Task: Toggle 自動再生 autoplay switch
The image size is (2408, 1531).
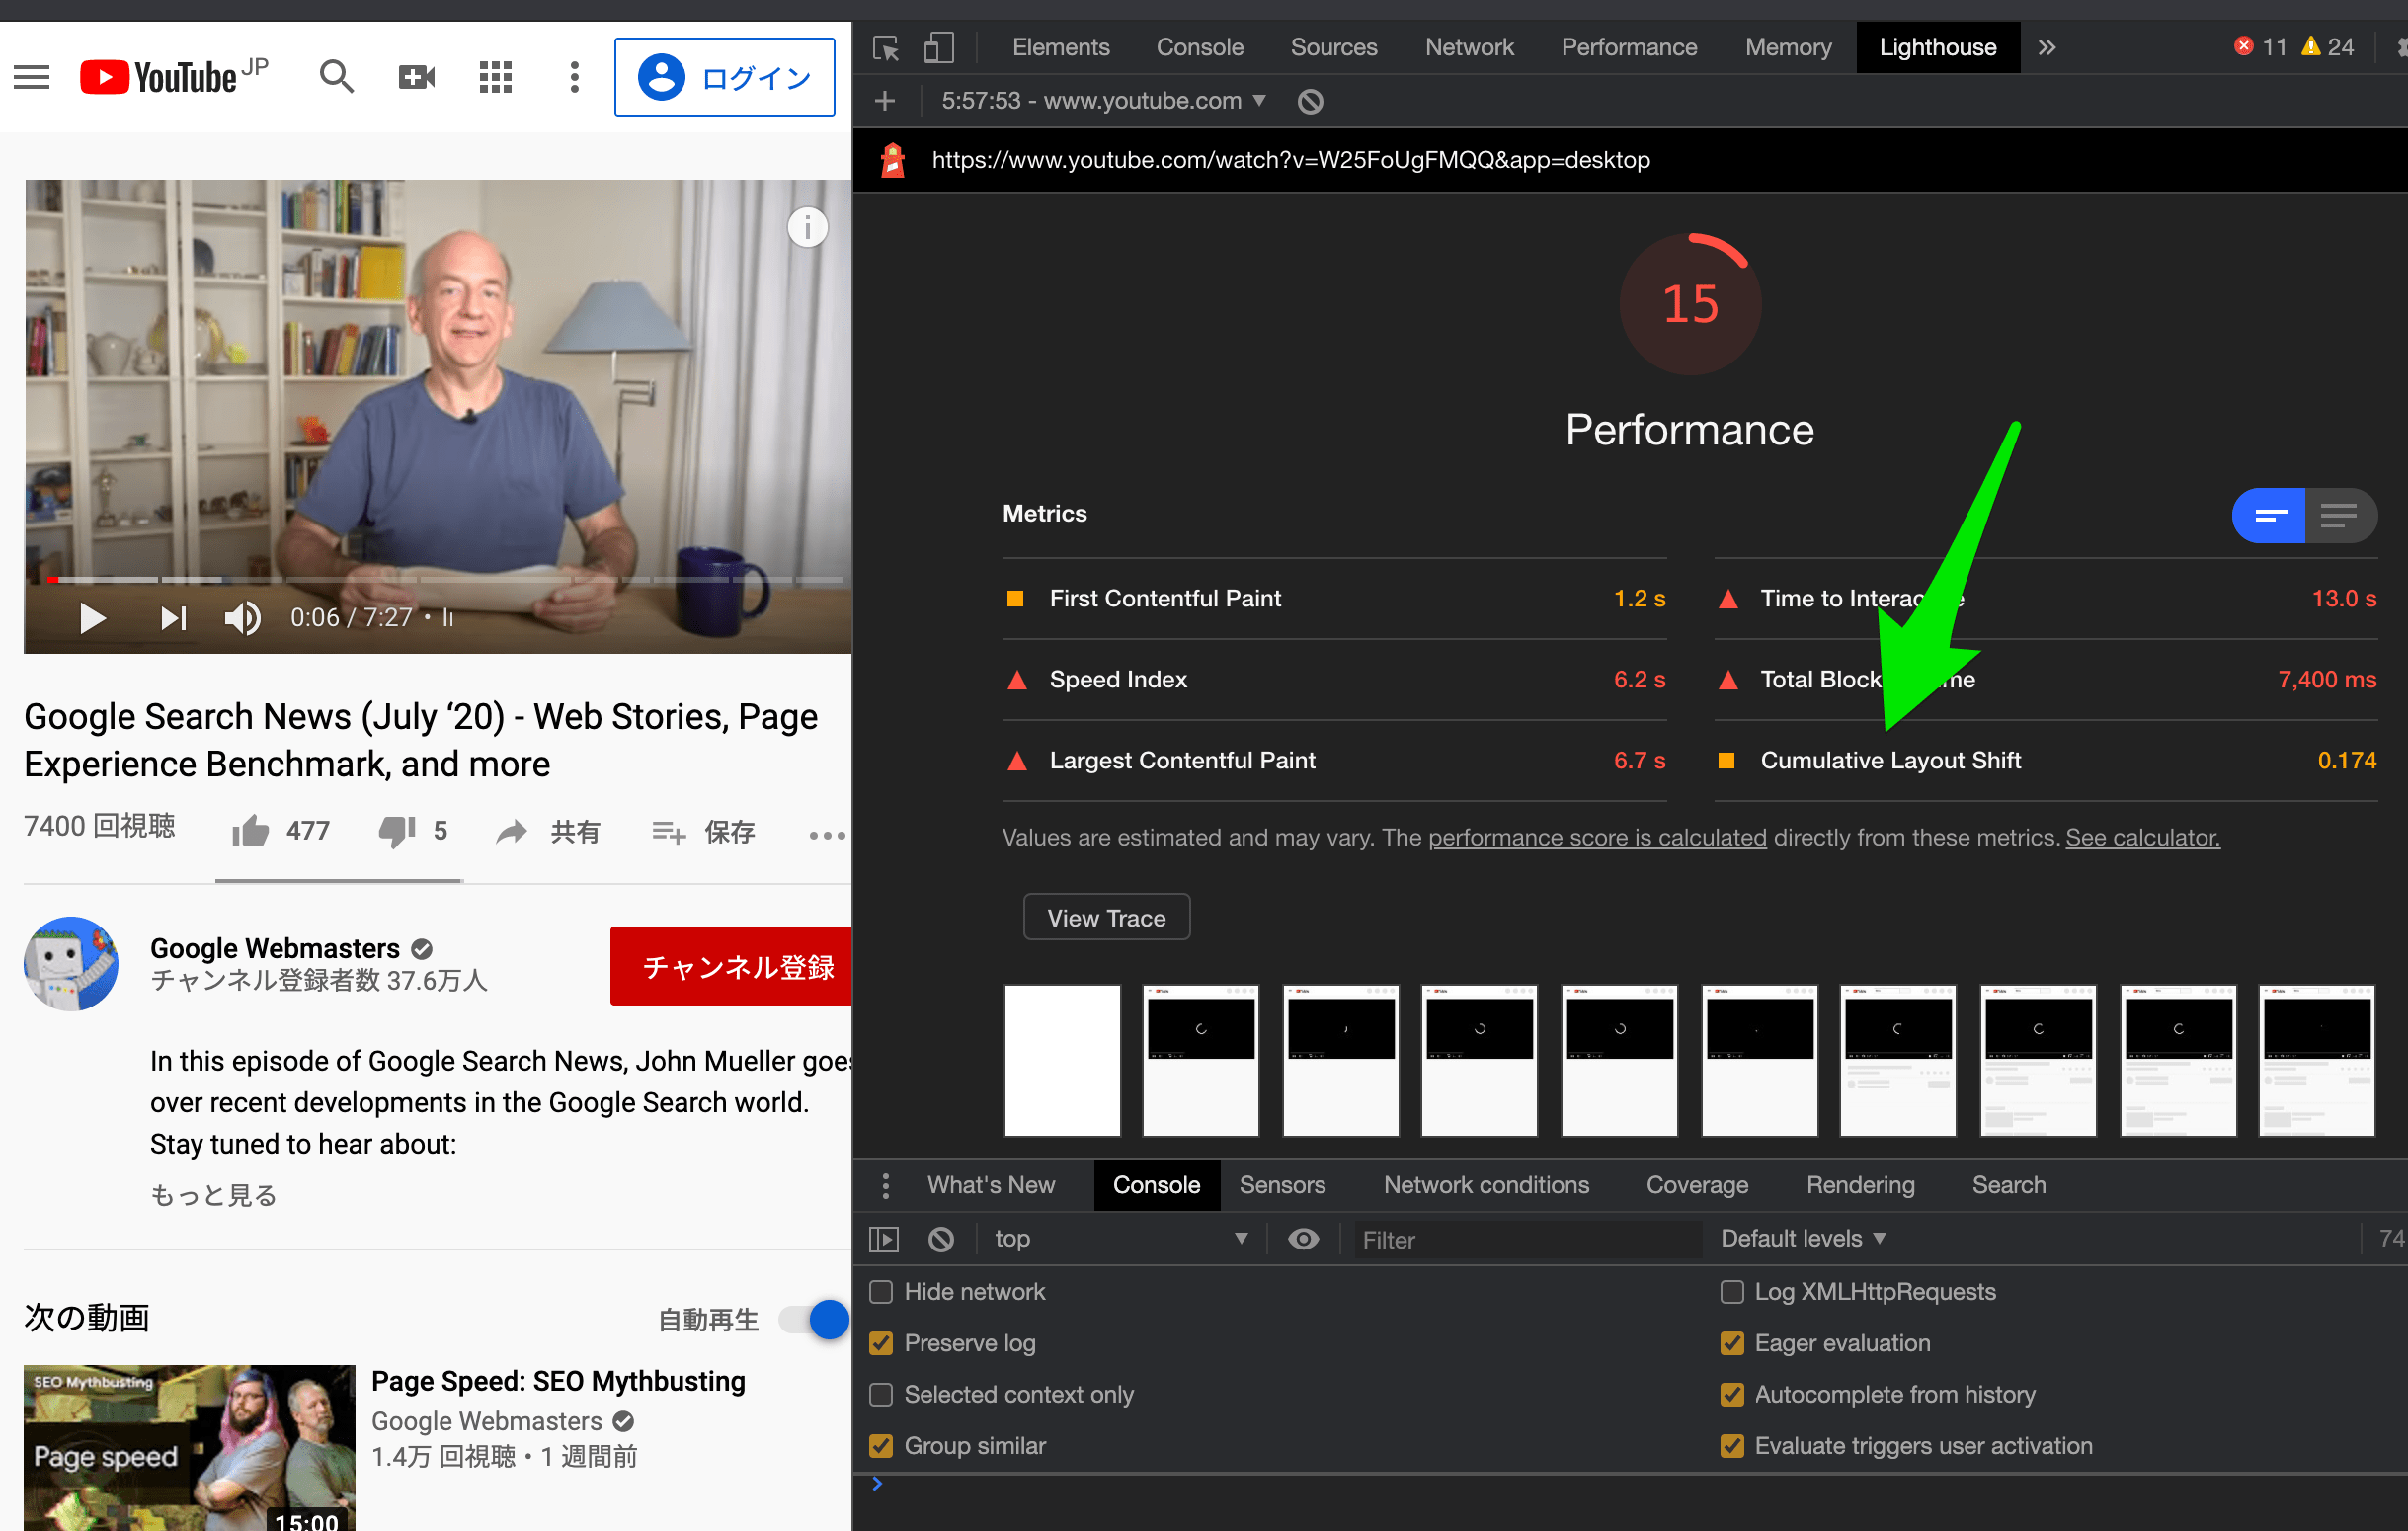Action: point(814,1319)
